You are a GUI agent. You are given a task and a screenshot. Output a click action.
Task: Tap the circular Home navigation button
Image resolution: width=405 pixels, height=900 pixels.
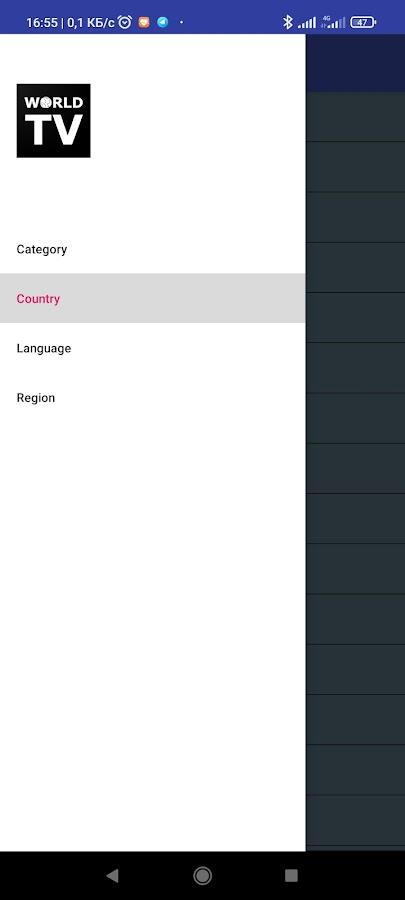[x=202, y=875]
